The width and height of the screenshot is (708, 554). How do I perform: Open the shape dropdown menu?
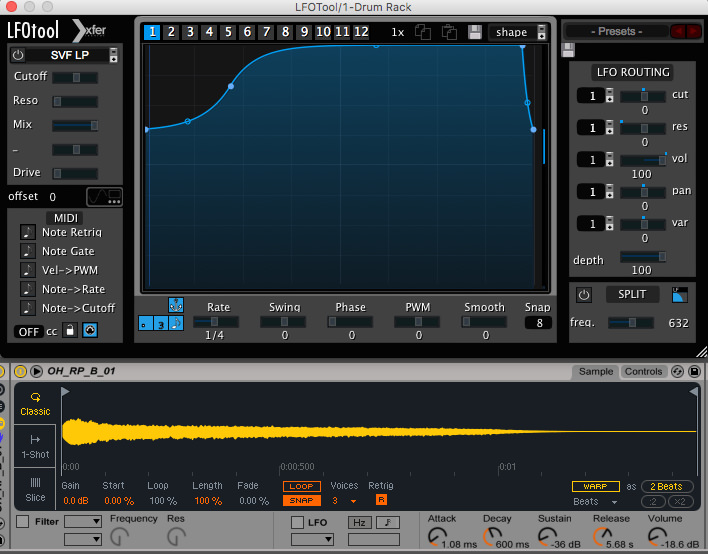click(517, 32)
